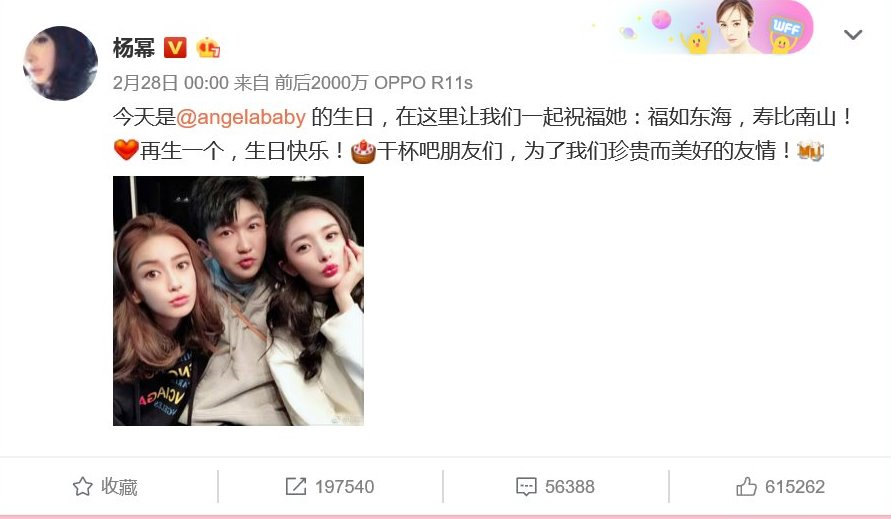Viewport: 891px width, 519px height.
Task: Open the @angelababy mention link
Action: pos(241,117)
